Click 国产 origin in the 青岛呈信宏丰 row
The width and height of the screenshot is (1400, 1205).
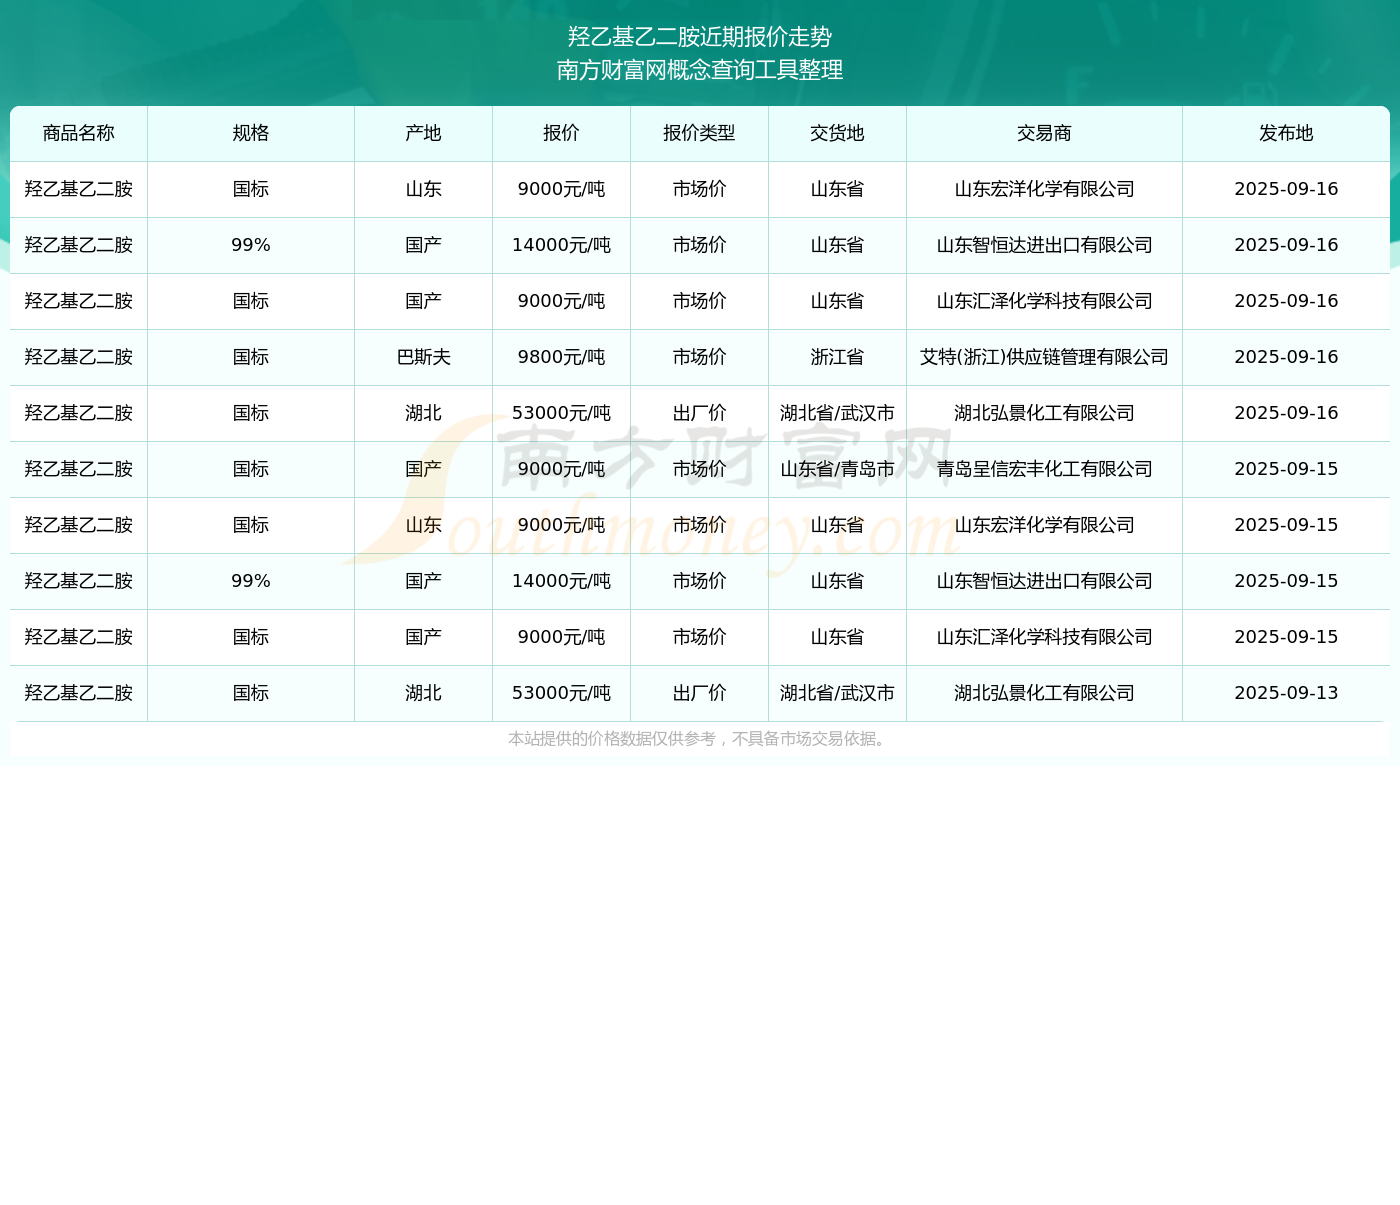pos(424,469)
